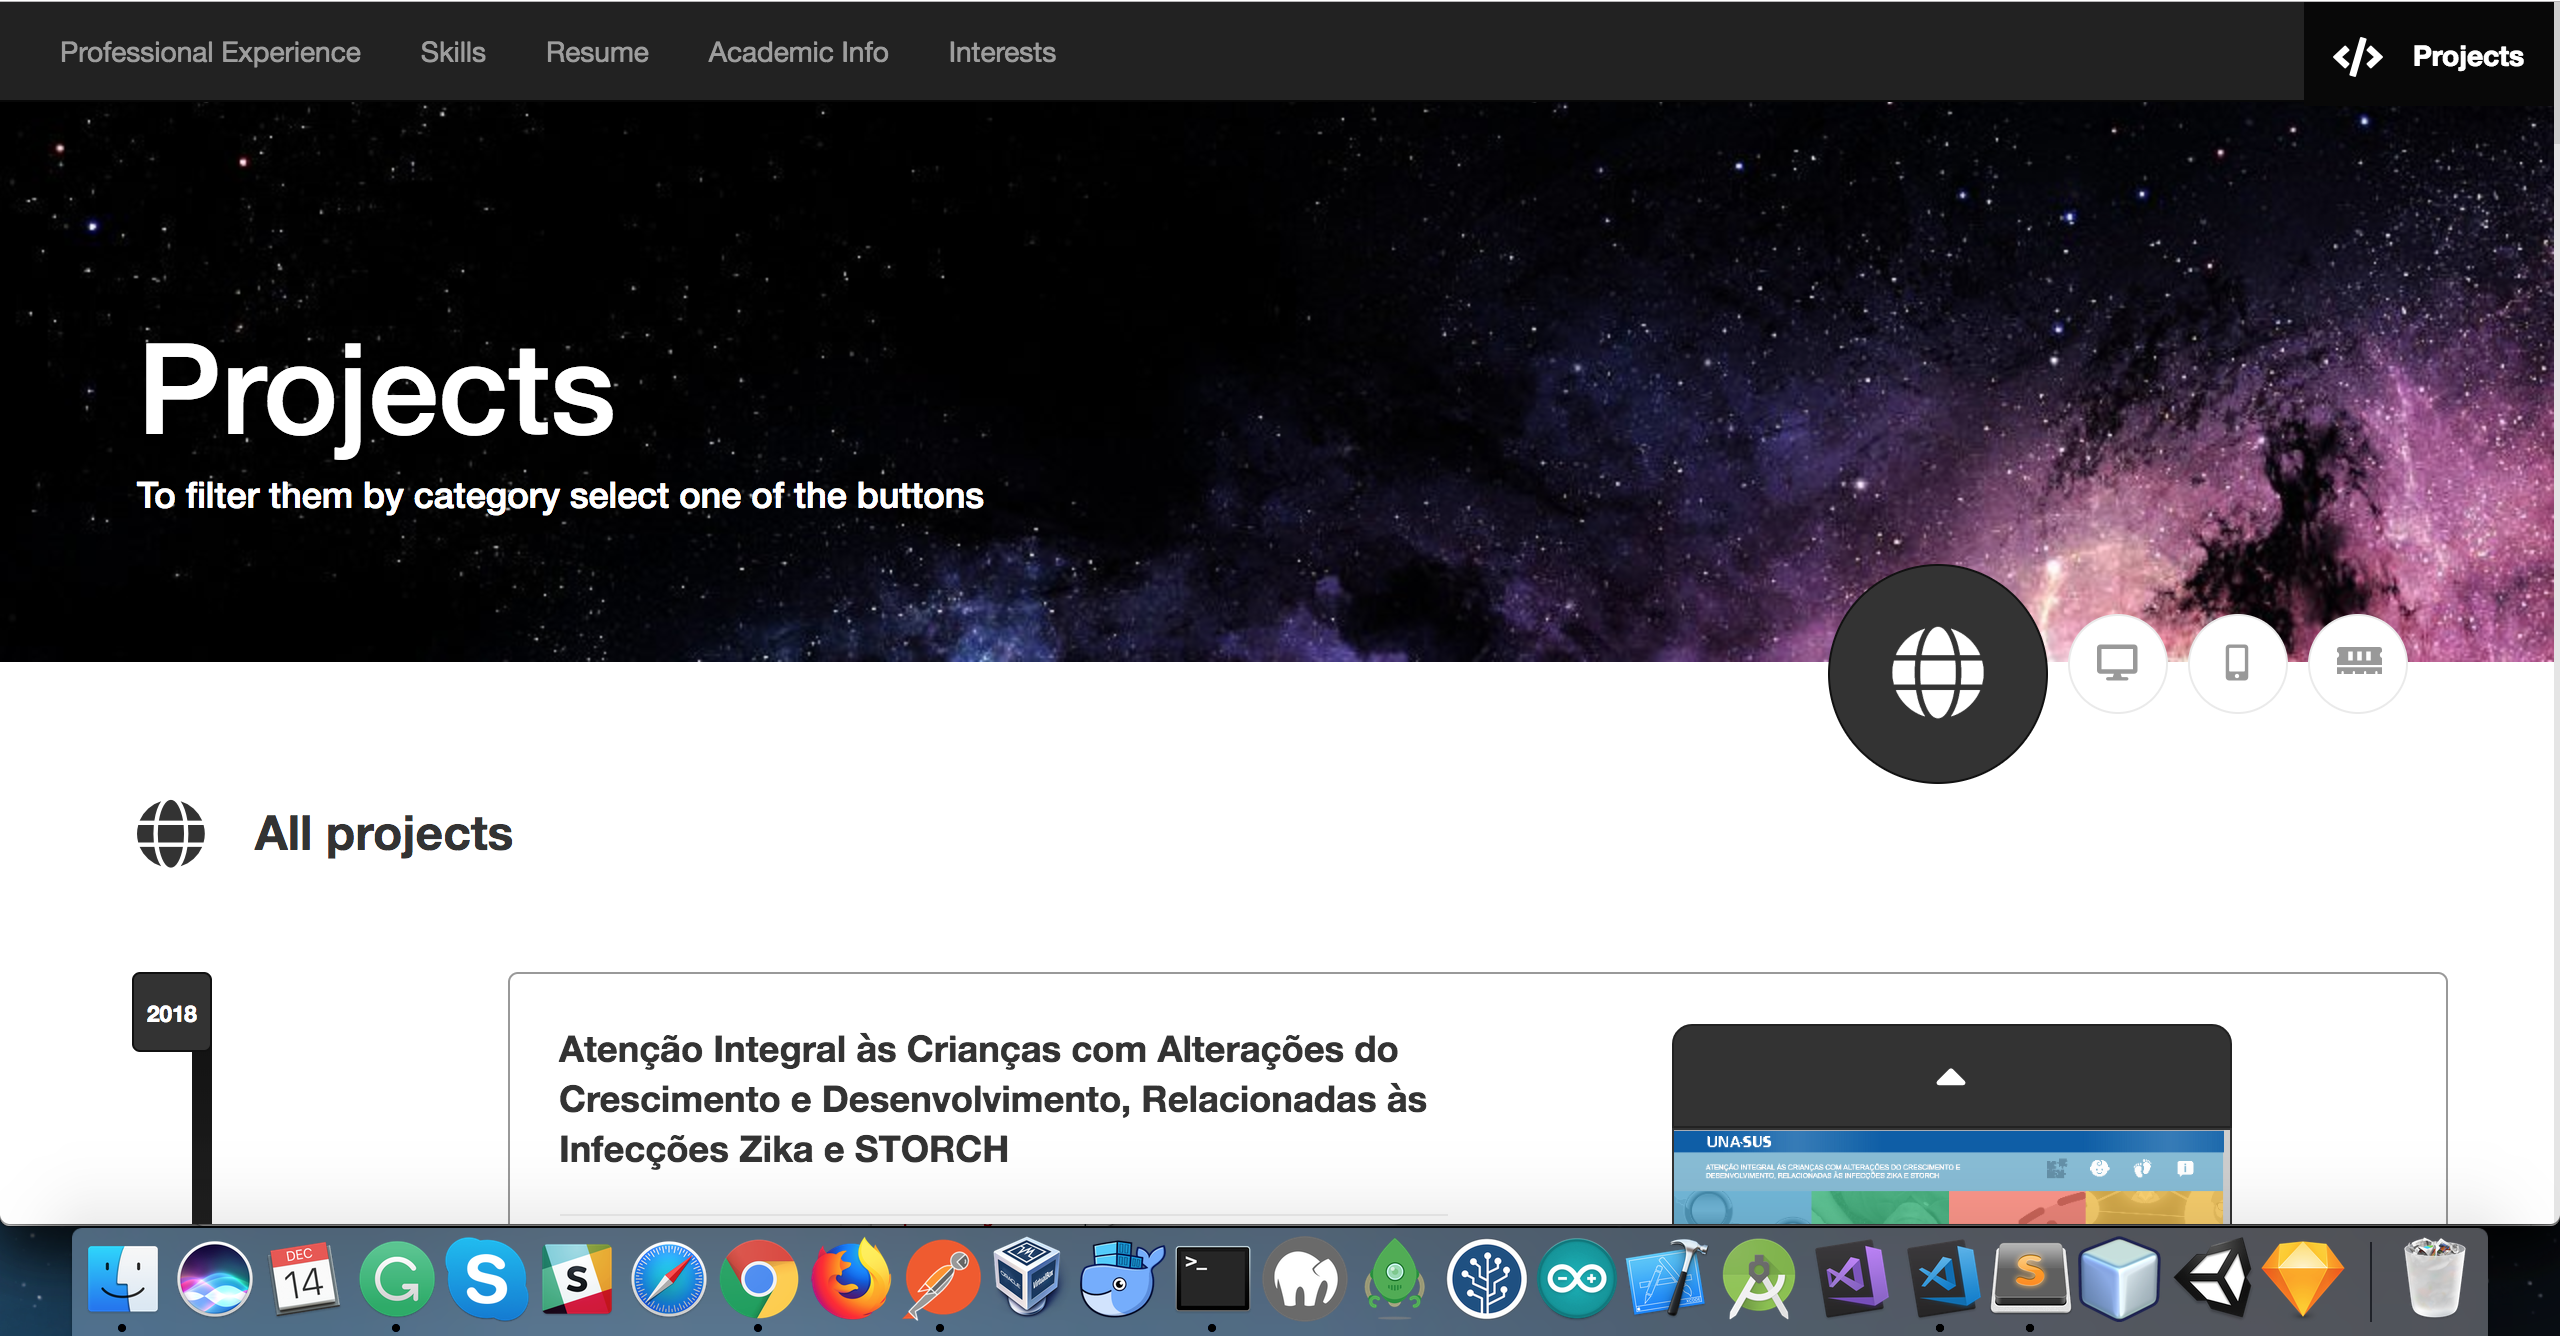Navigate to Academic Info

798,52
